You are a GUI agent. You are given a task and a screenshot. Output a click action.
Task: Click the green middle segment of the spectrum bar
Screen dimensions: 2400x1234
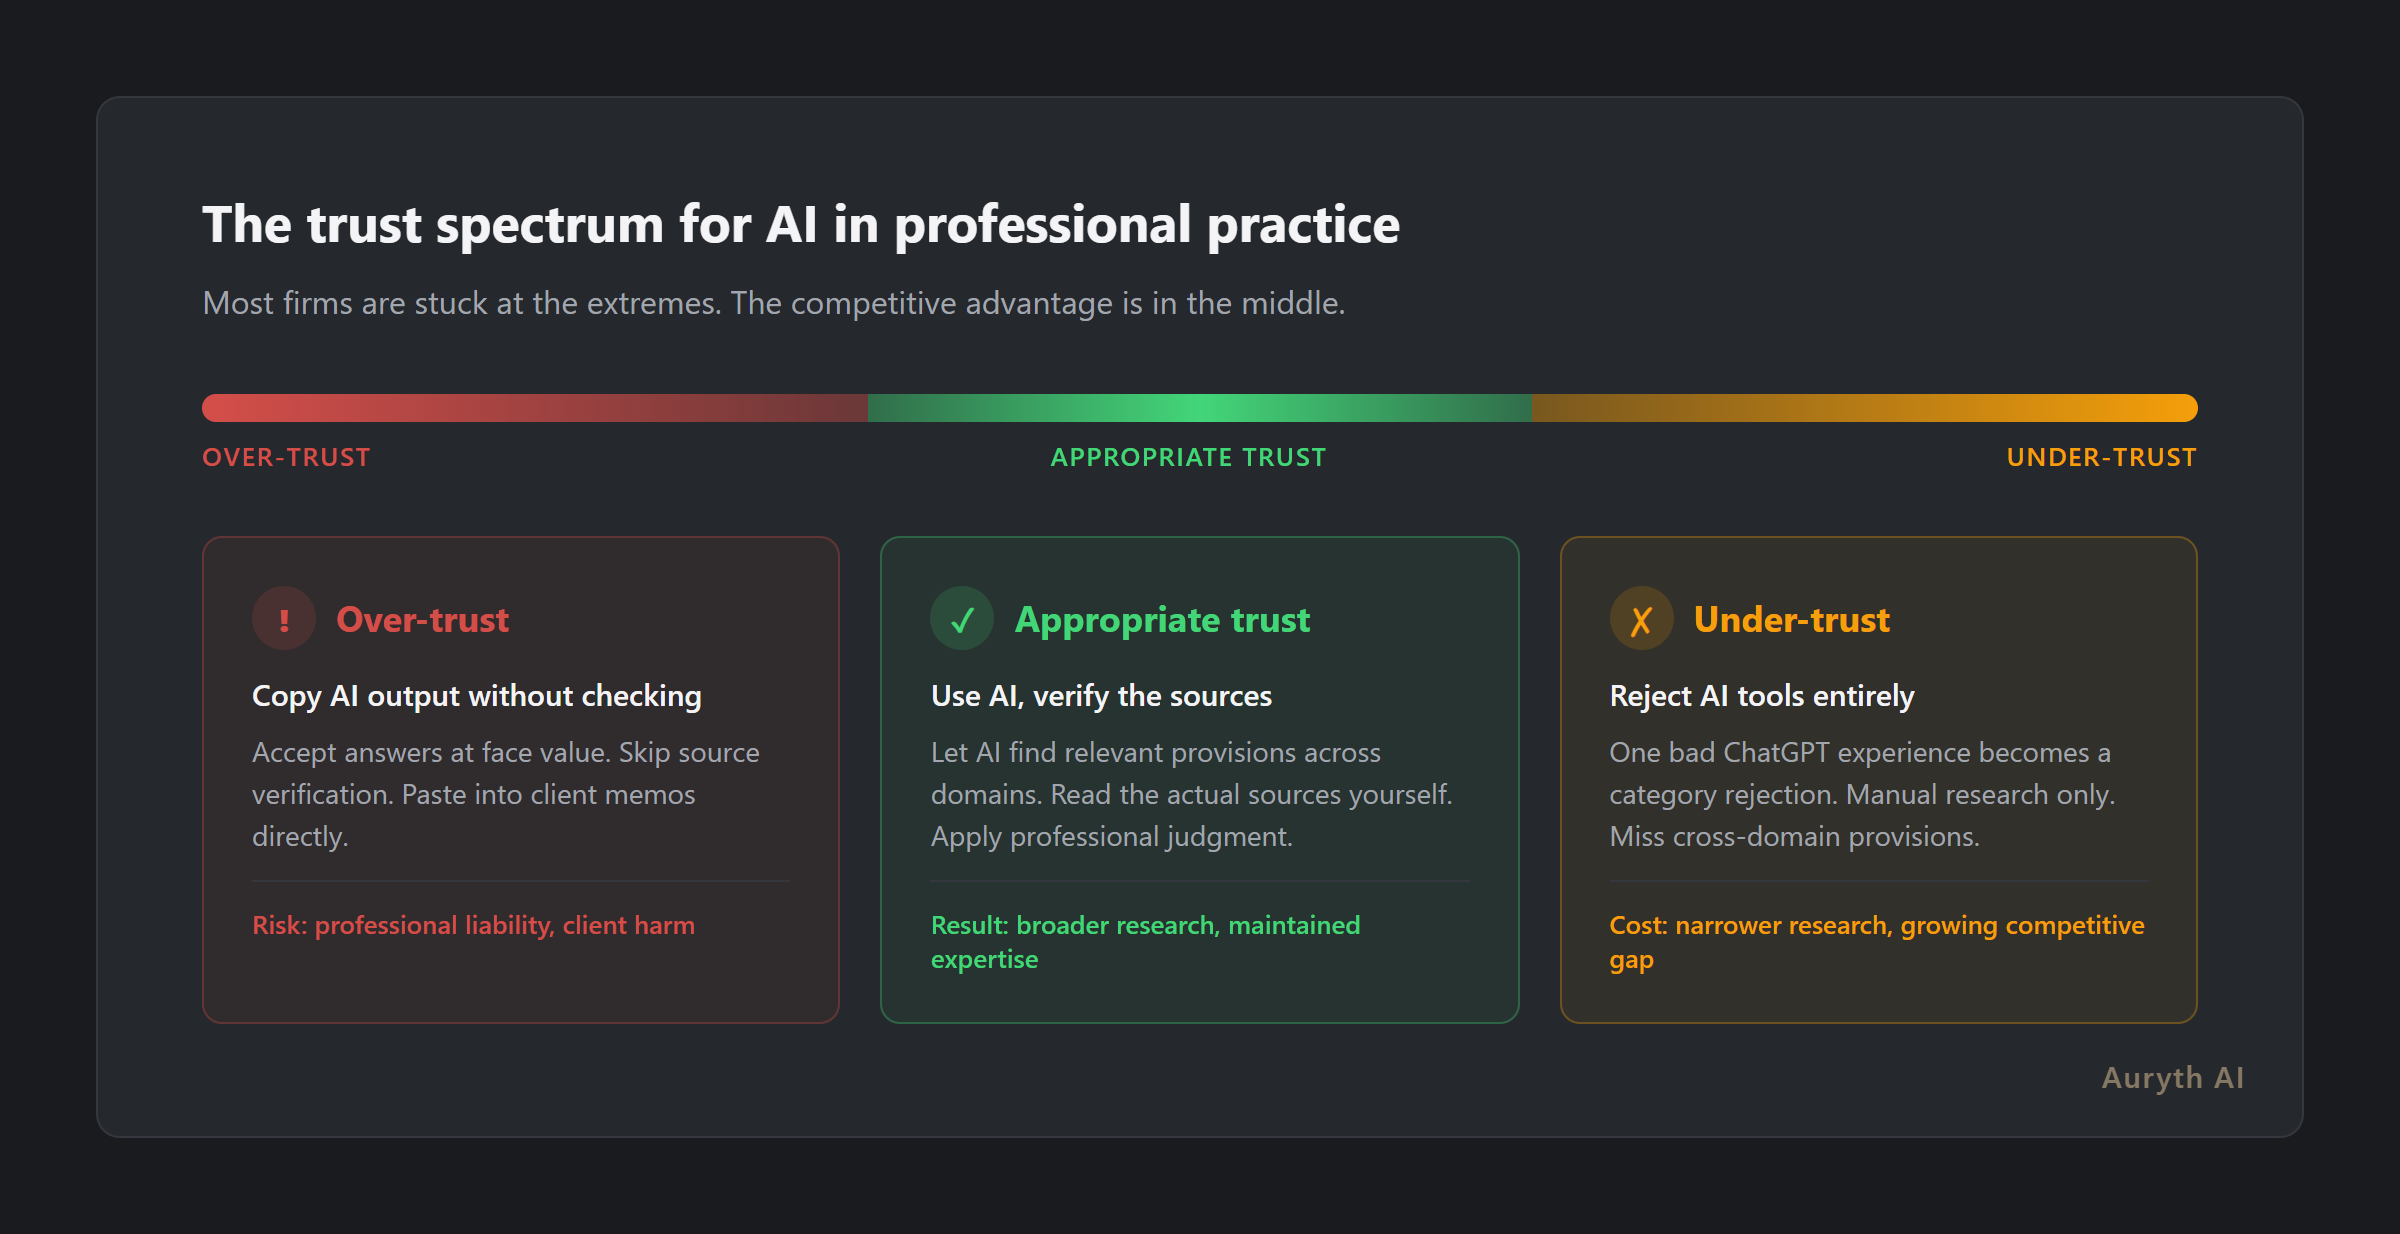click(x=1199, y=408)
